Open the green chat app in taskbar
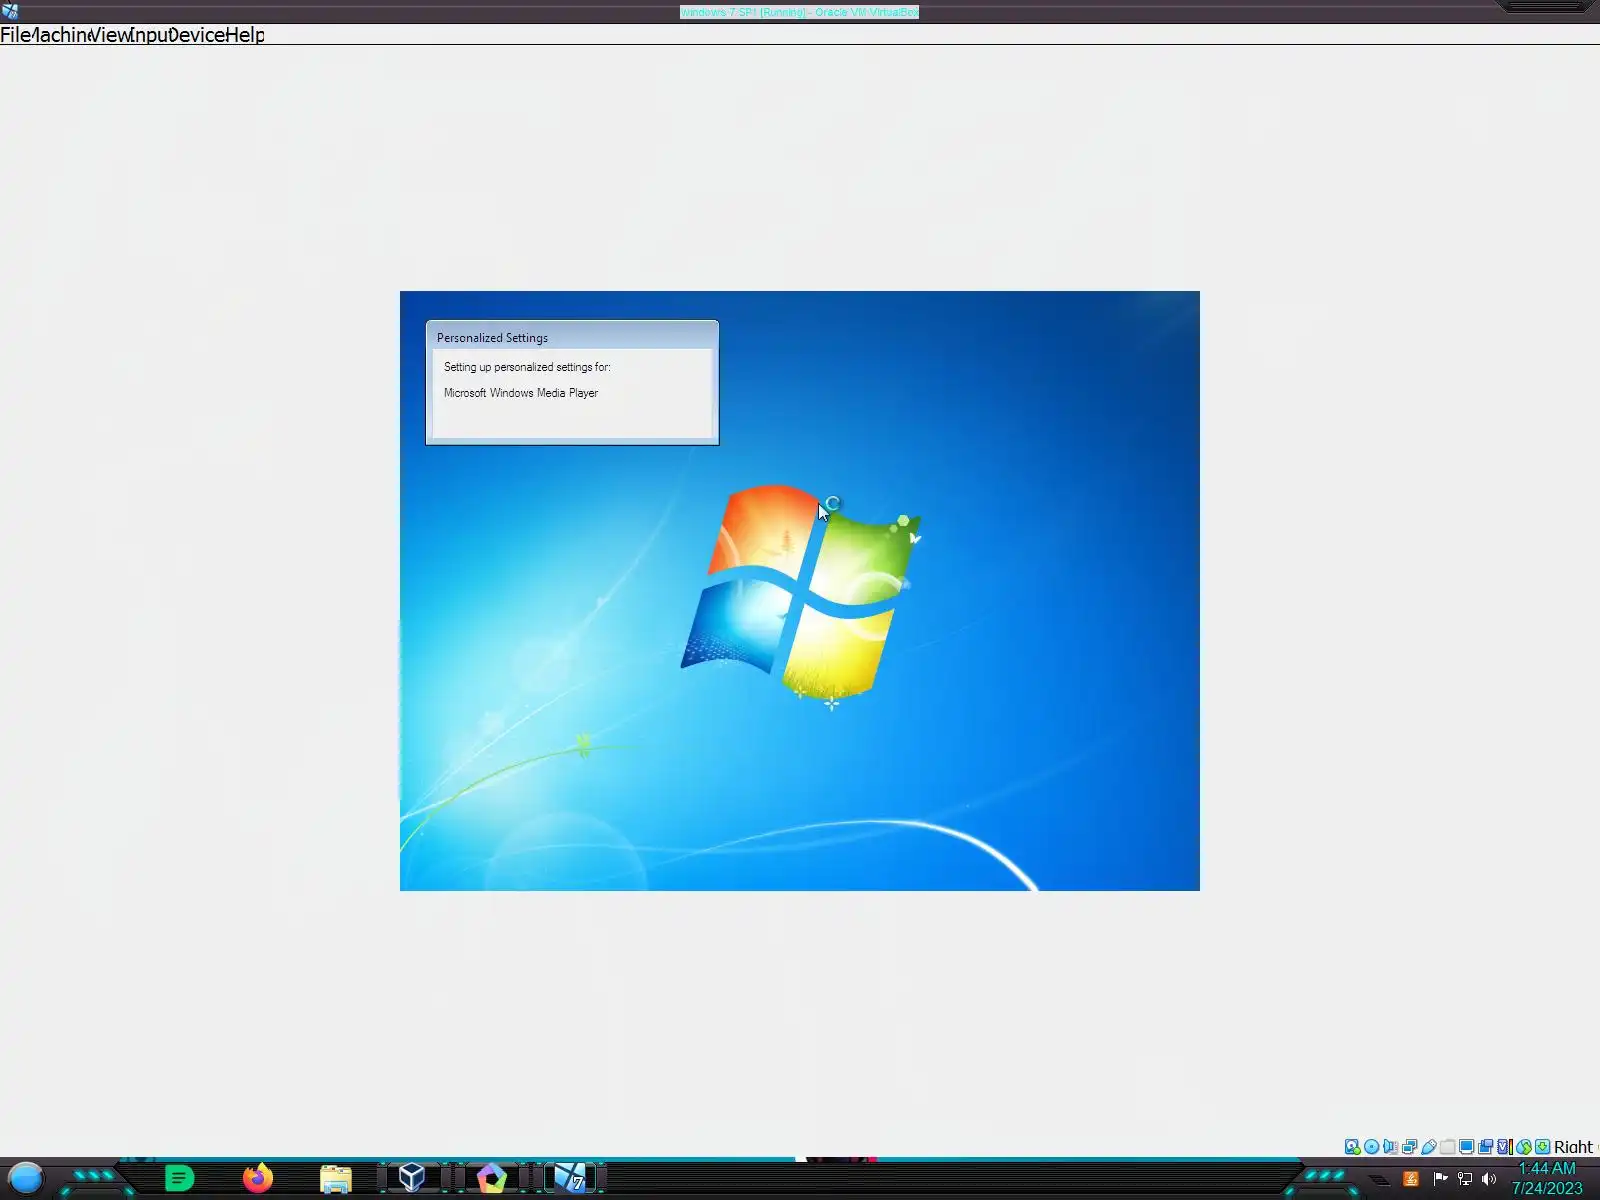This screenshot has width=1600, height=1200. pos(179,1179)
